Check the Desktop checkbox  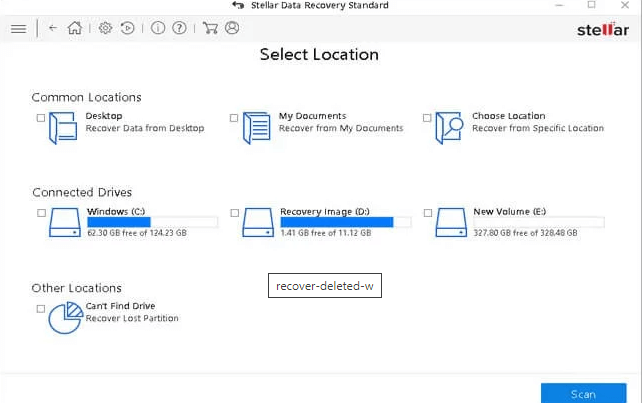(41, 118)
